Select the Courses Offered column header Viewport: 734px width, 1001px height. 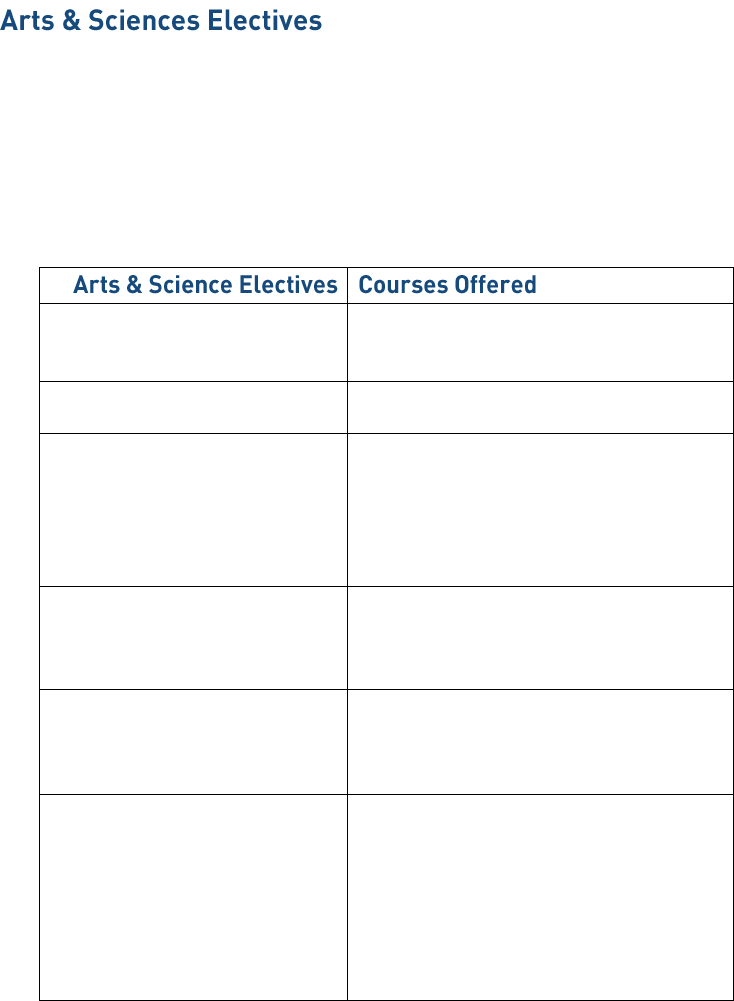(447, 285)
